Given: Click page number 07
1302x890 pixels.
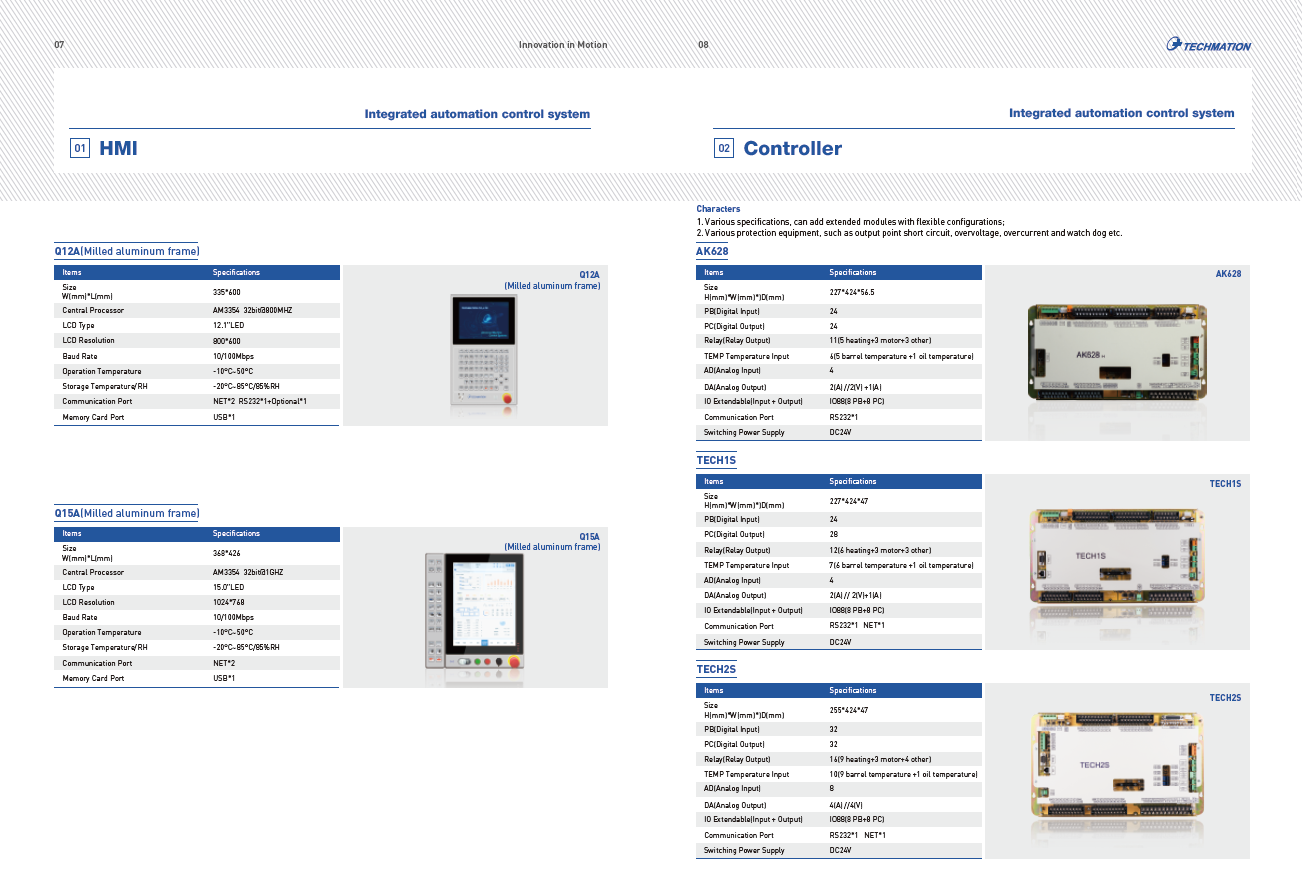Looking at the screenshot, I should [x=59, y=45].
